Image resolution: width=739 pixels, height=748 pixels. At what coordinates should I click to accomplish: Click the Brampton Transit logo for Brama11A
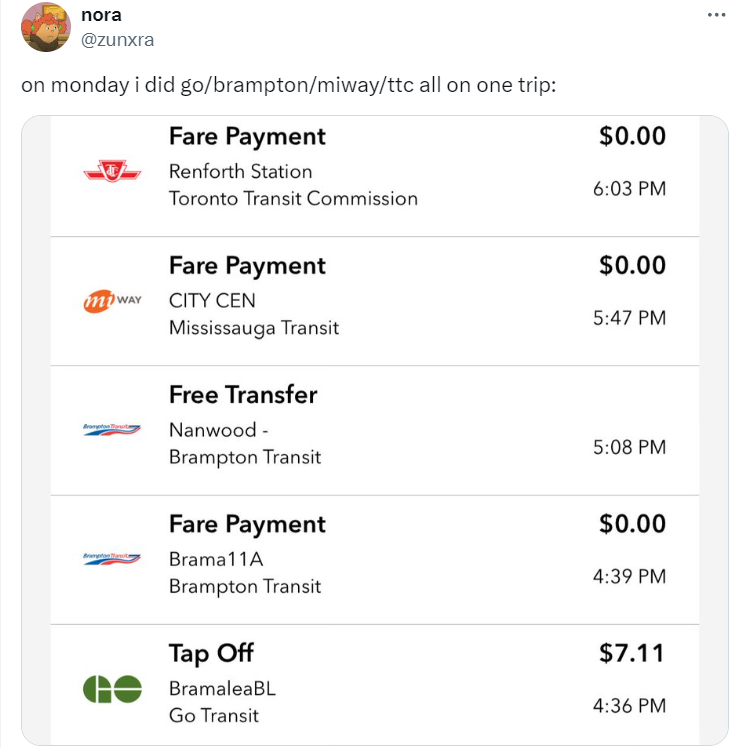111,559
